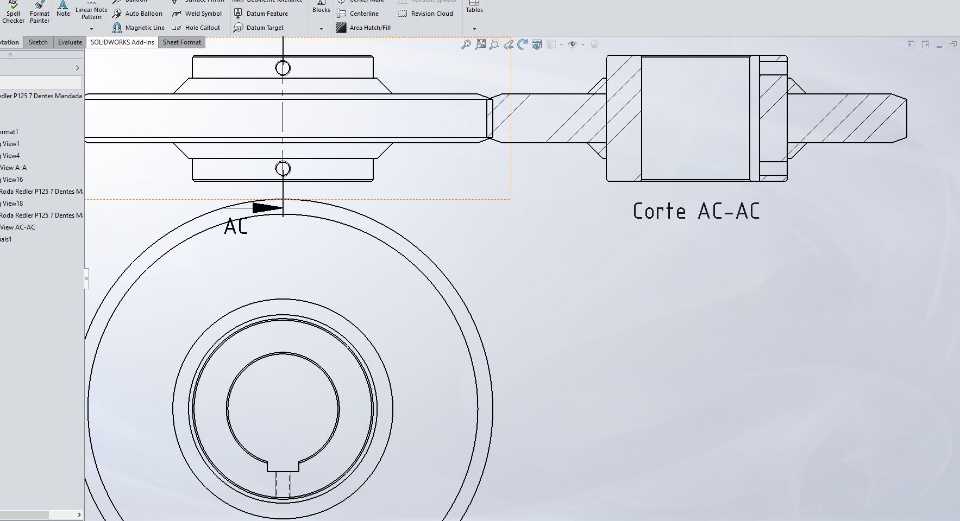960x521 pixels.
Task: Run the Spell Checker tool
Action: coord(13,12)
